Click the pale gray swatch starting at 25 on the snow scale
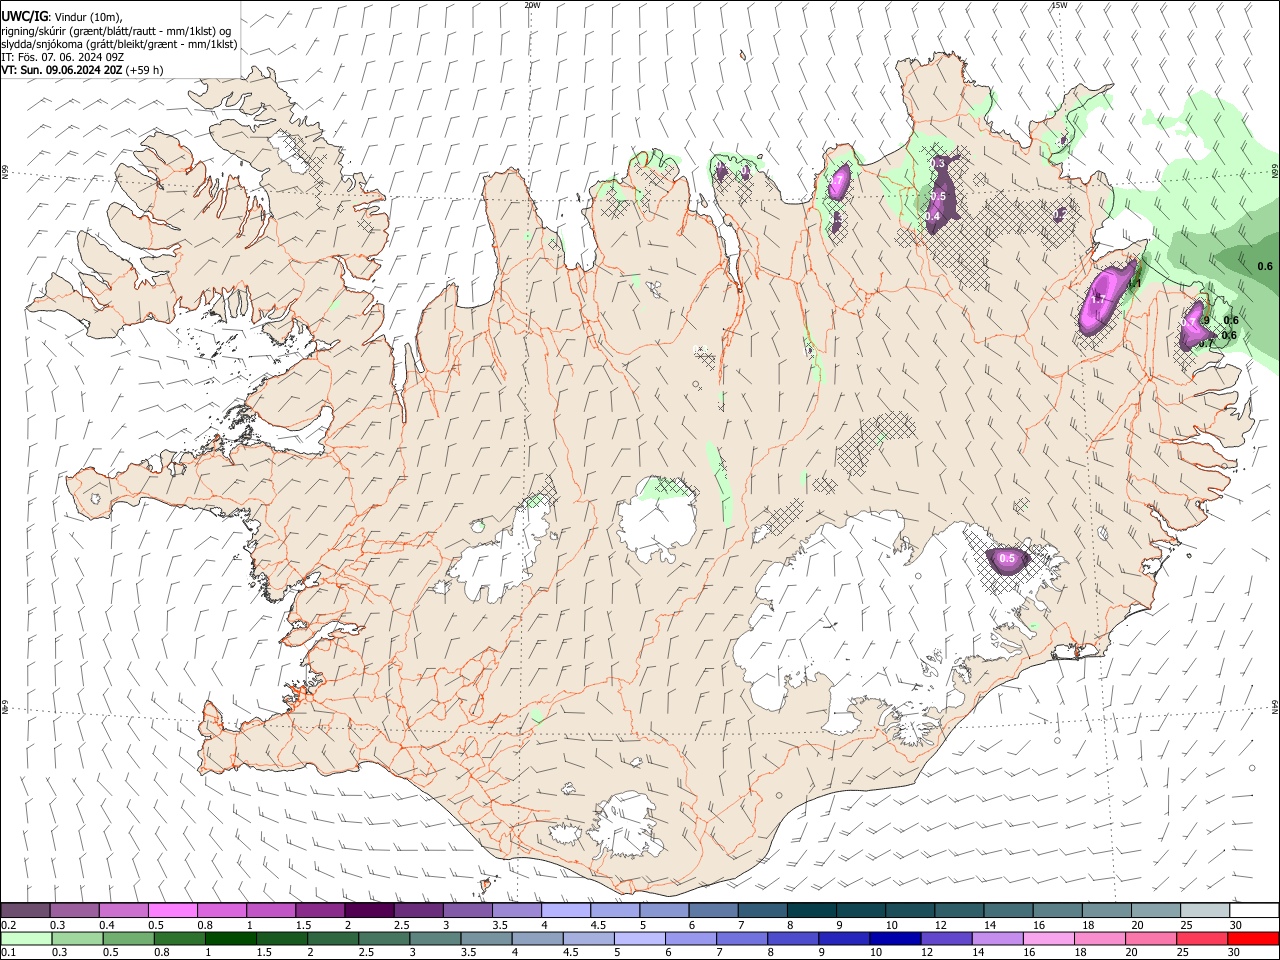Image resolution: width=1280 pixels, height=960 pixels. (x=1206, y=911)
